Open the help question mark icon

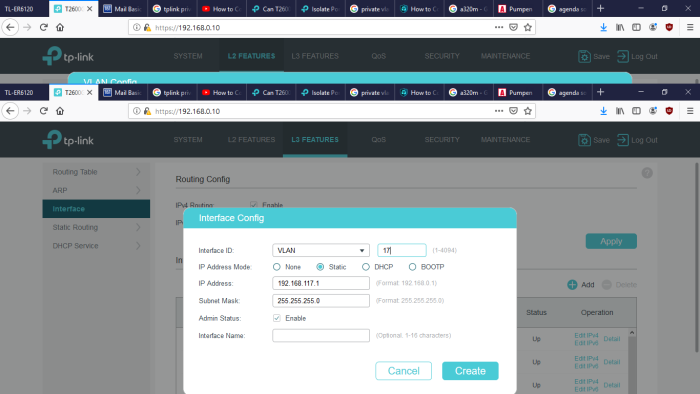pos(647,173)
